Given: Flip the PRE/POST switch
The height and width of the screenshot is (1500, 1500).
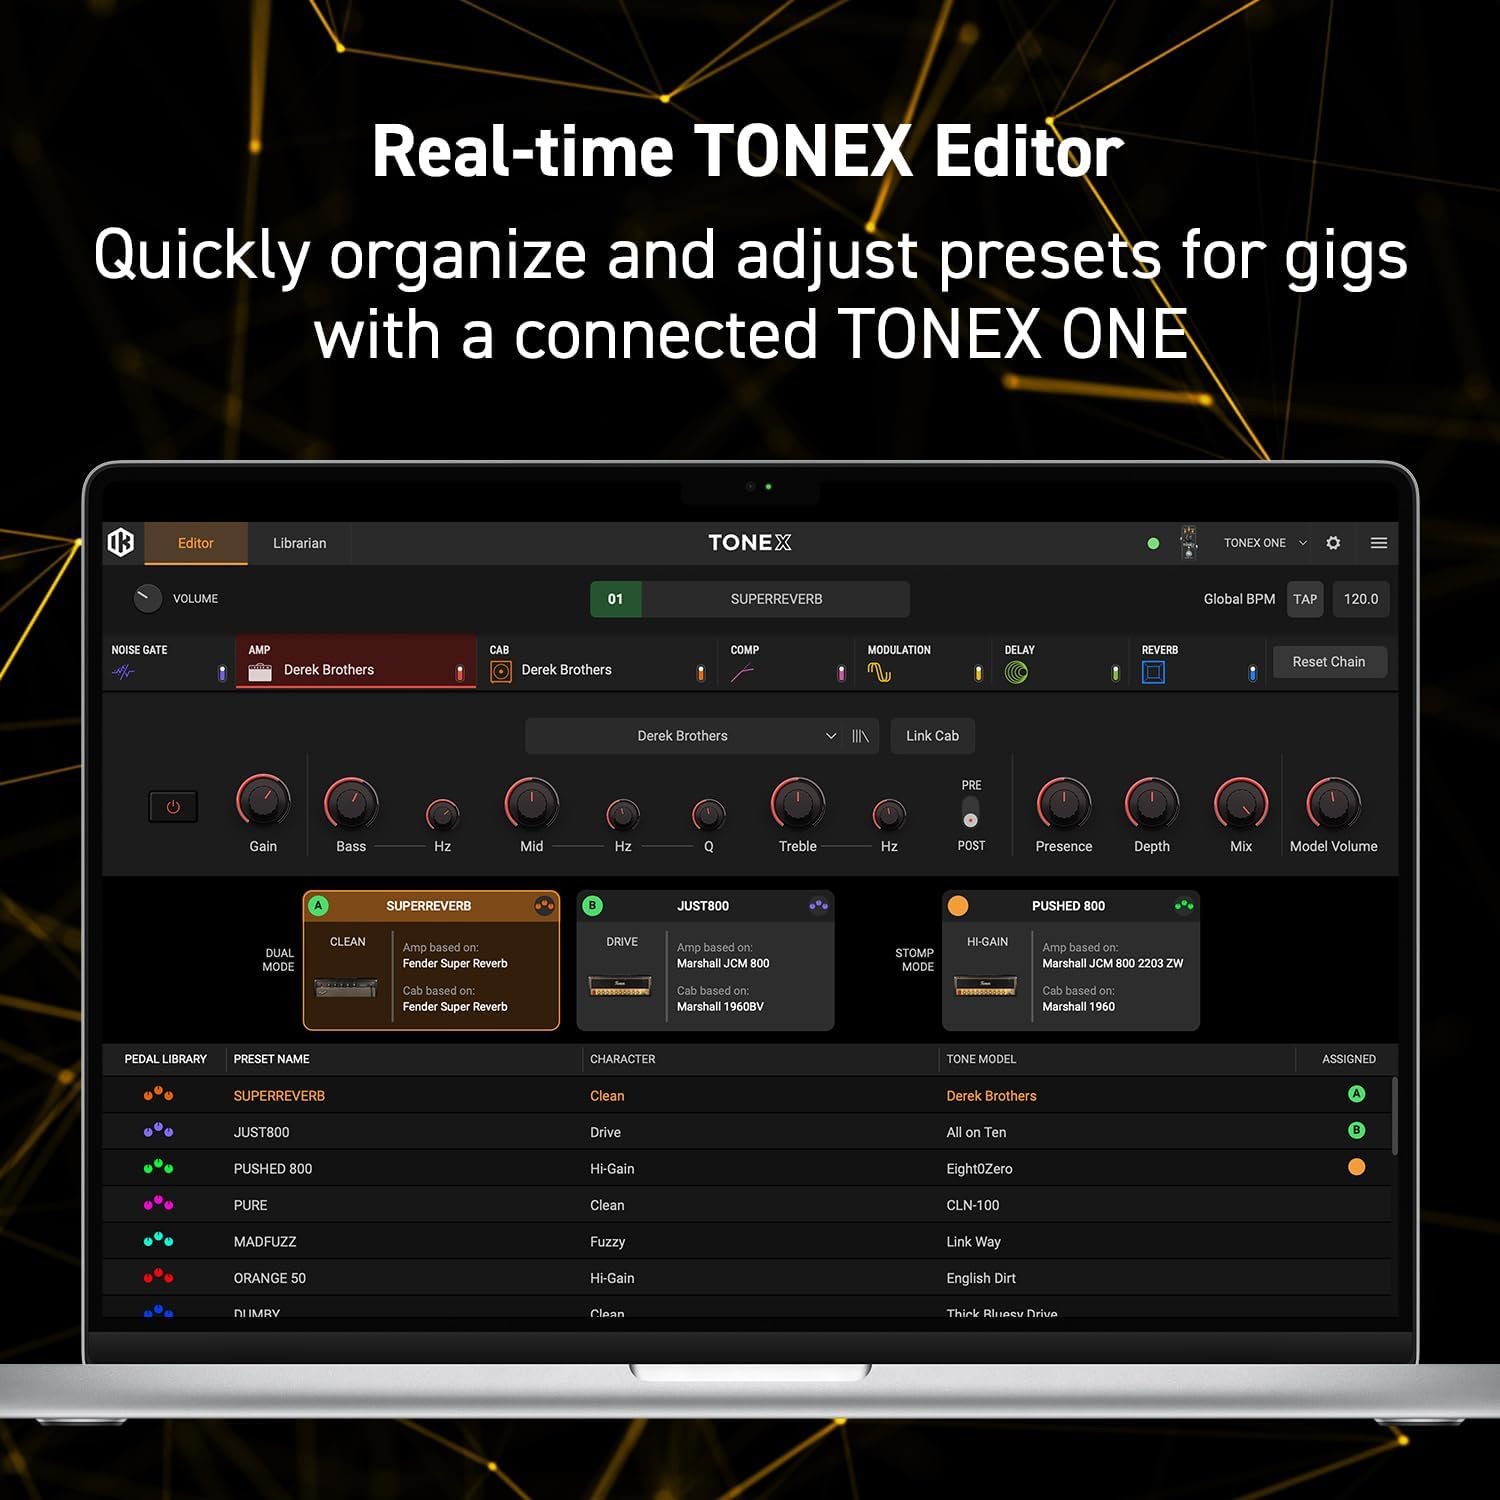Looking at the screenshot, I should click(970, 812).
